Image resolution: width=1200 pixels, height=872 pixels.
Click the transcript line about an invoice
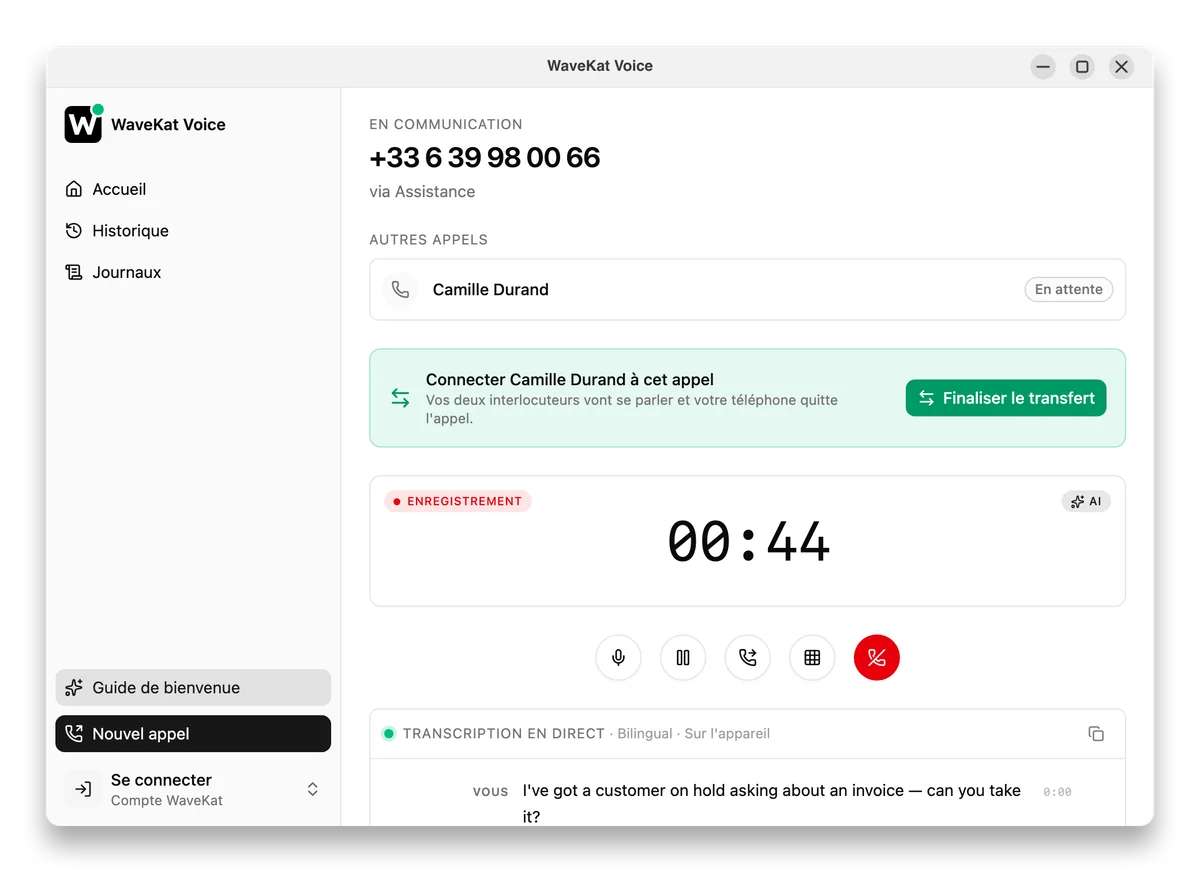pos(771,804)
